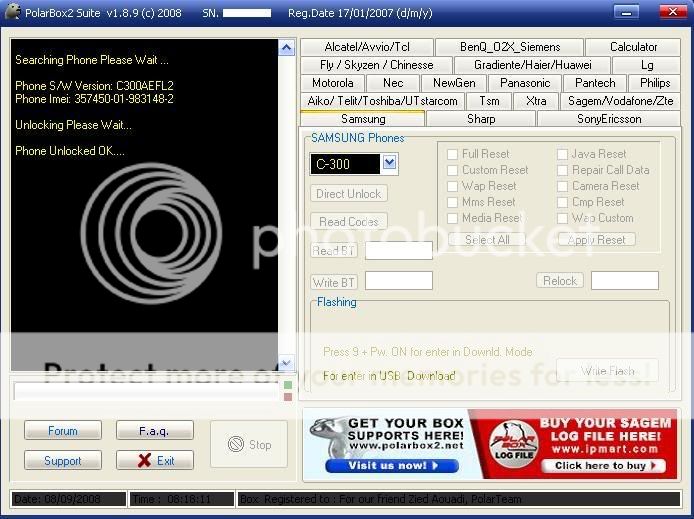Click the Read BT input field
Screen dimensions: 694x519
(x=399, y=250)
